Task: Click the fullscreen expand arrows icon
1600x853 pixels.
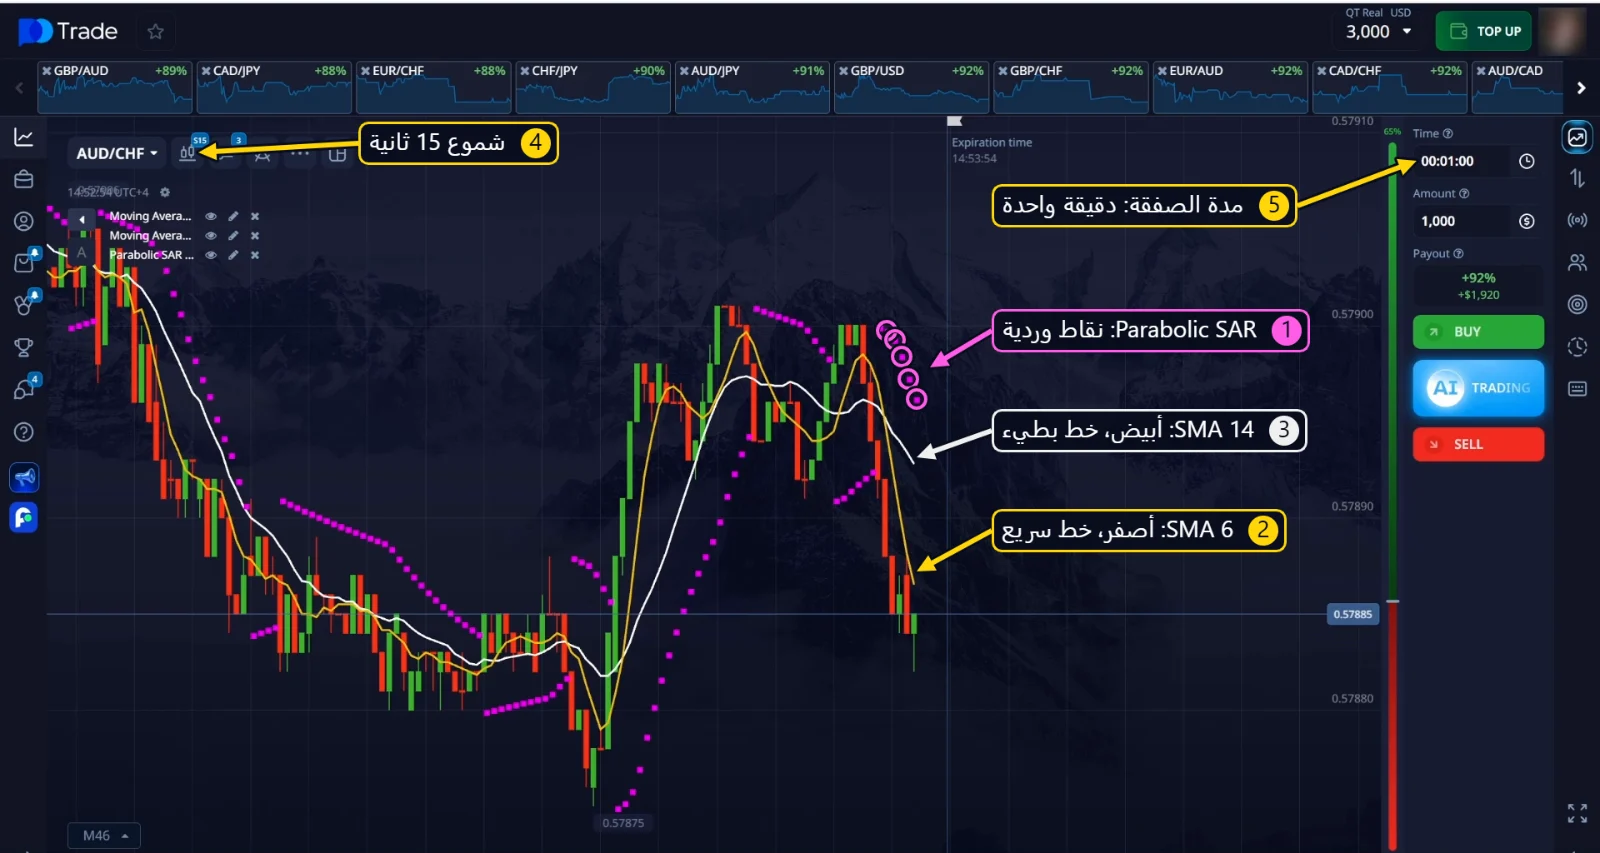Action: [x=1577, y=813]
